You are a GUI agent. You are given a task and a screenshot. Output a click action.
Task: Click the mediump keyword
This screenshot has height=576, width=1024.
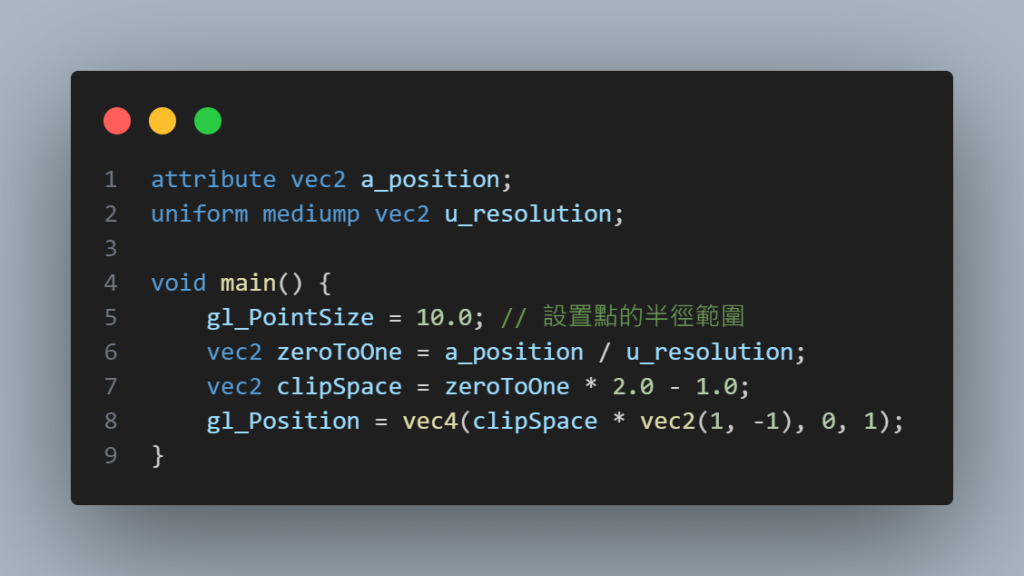point(311,215)
